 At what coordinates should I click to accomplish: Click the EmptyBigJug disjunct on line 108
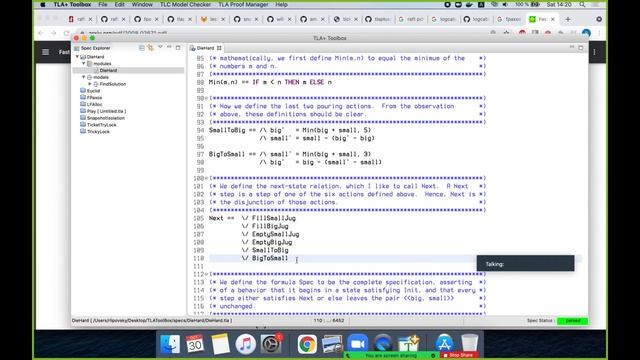point(272,242)
